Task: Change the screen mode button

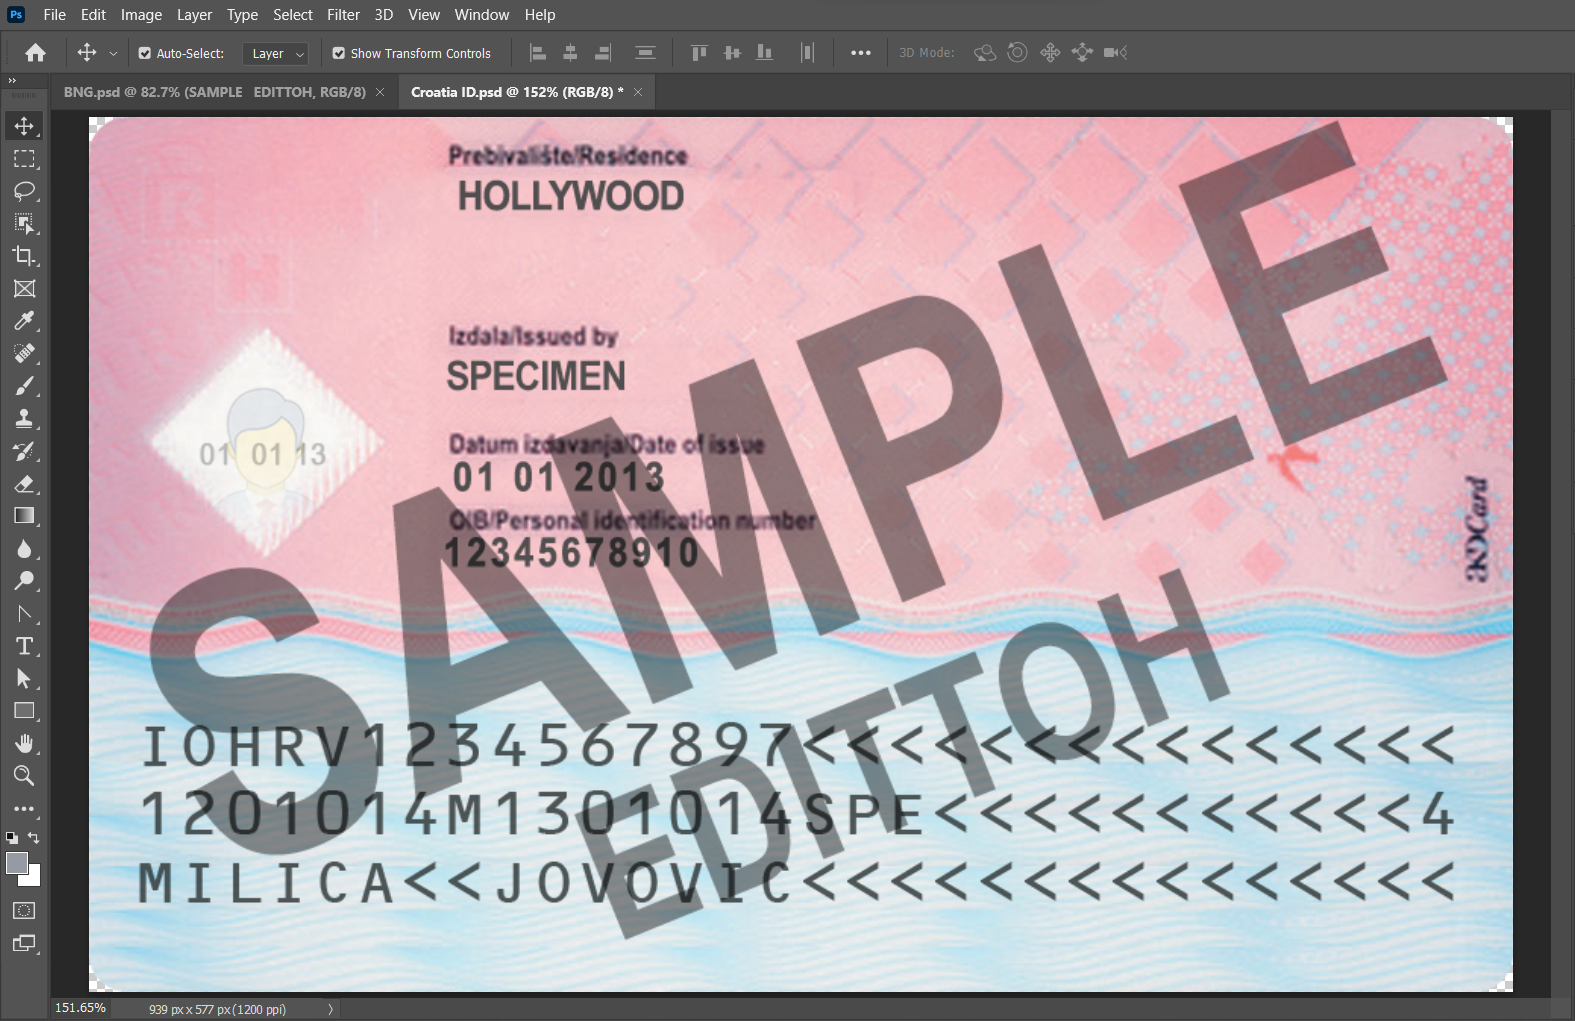Action: 24,943
